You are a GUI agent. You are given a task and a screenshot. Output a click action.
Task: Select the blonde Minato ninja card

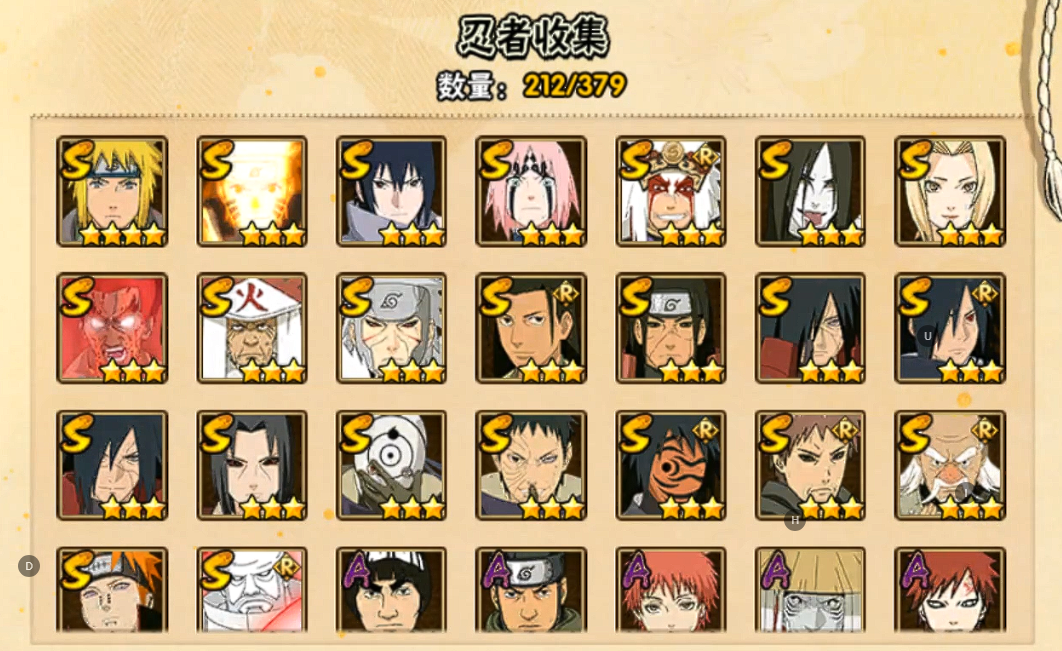click(x=112, y=191)
